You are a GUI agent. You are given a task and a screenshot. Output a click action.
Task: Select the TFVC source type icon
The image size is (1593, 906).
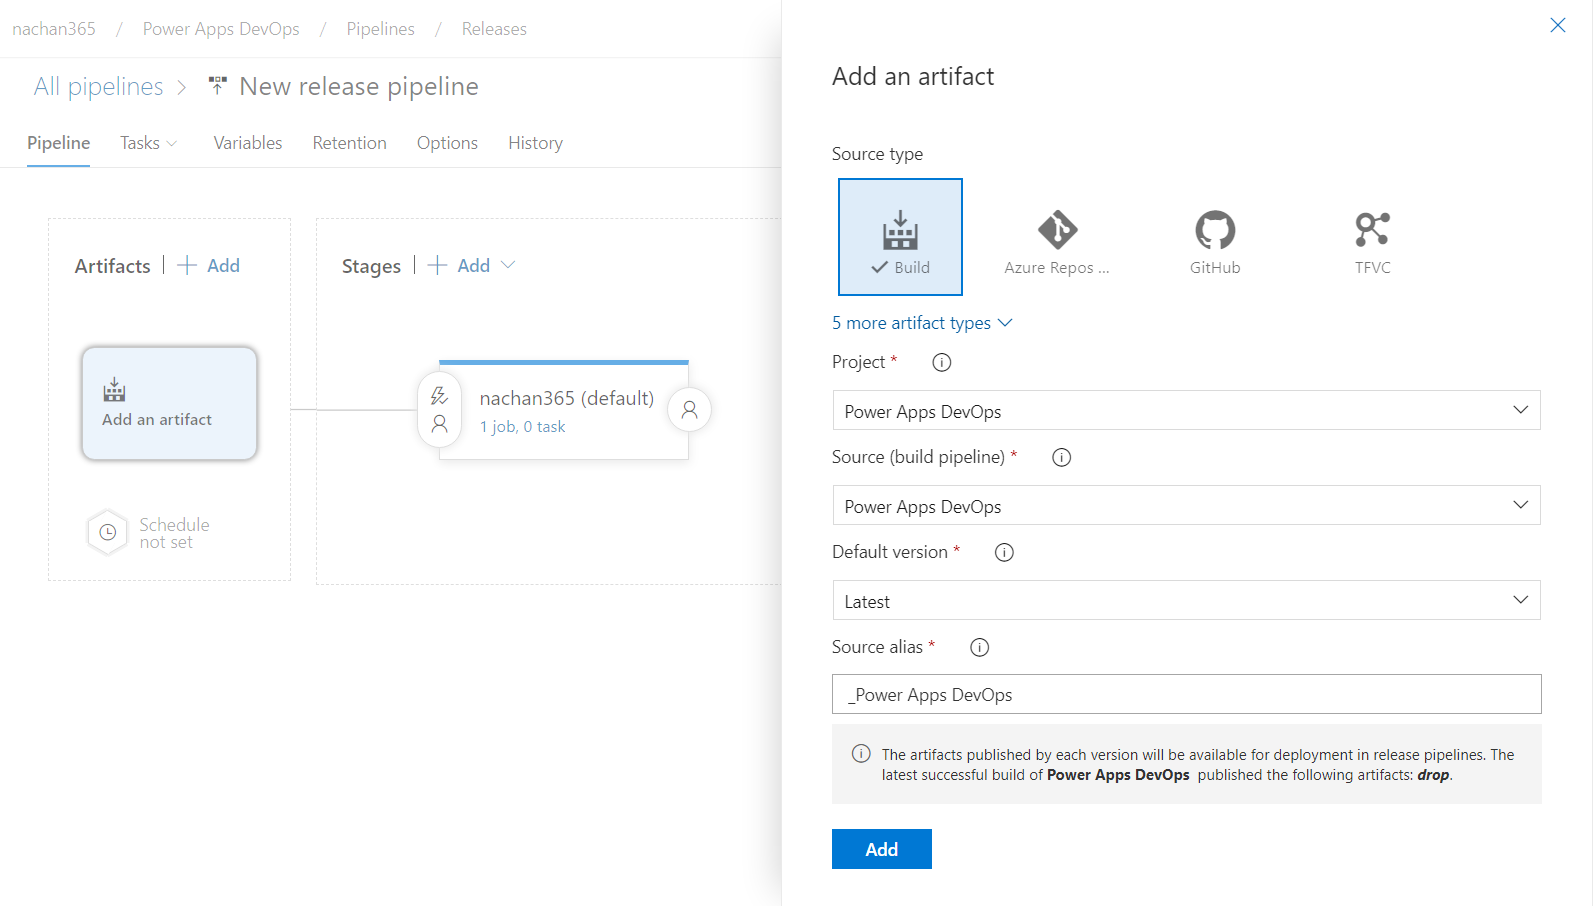pyautogui.click(x=1372, y=241)
